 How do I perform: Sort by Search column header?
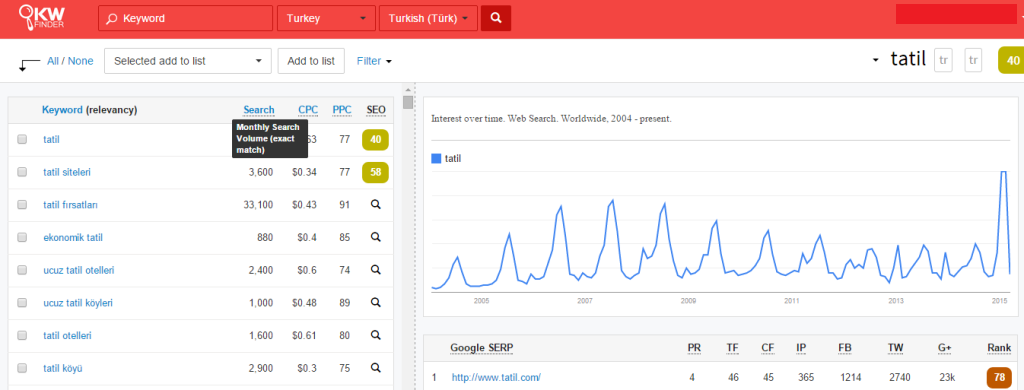pos(259,110)
